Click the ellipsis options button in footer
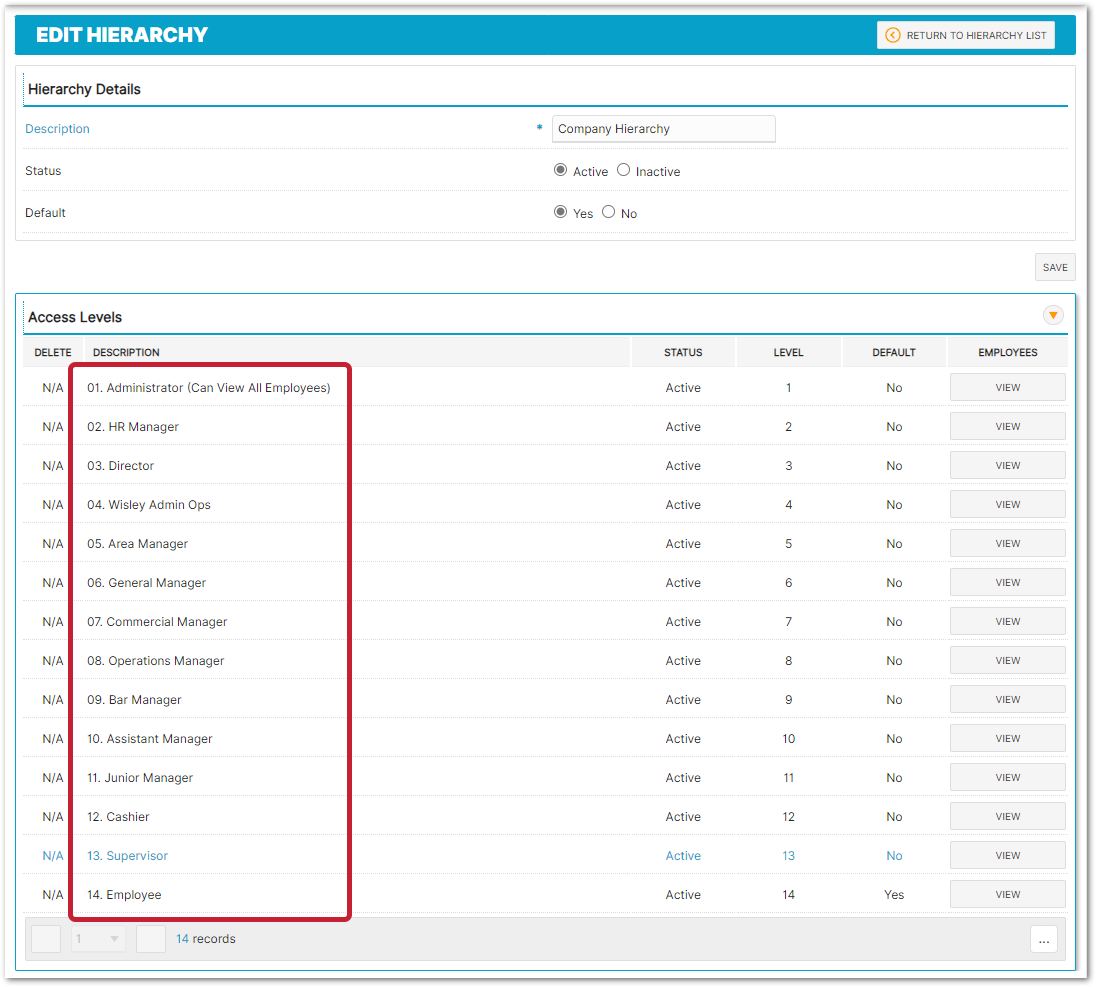 coord(1044,940)
